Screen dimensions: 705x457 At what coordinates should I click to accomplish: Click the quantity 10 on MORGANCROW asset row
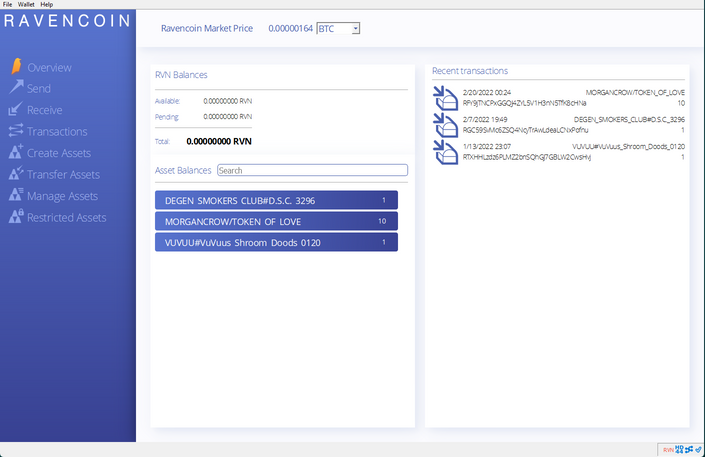pyautogui.click(x=382, y=221)
